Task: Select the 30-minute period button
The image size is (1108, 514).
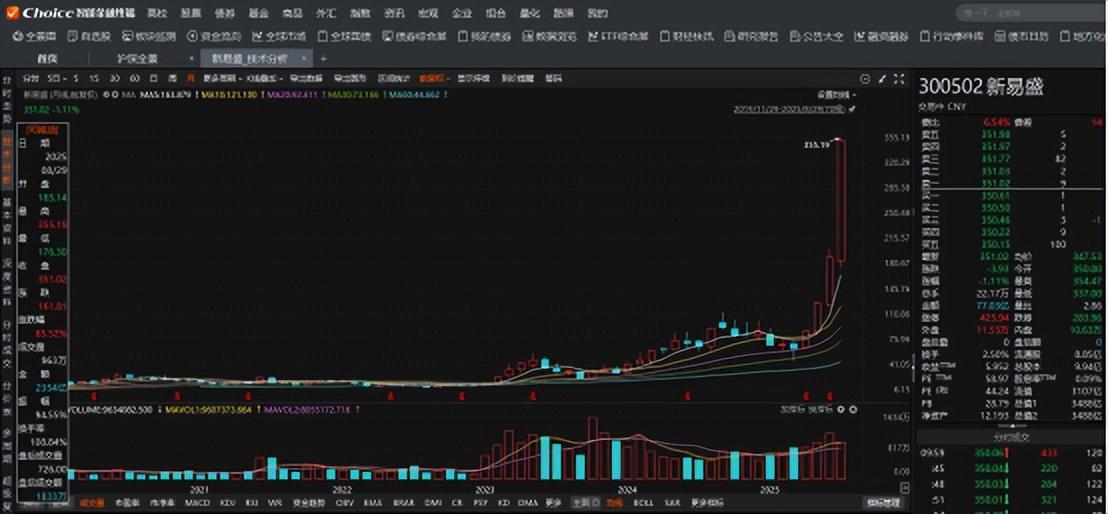Action: click(x=114, y=78)
